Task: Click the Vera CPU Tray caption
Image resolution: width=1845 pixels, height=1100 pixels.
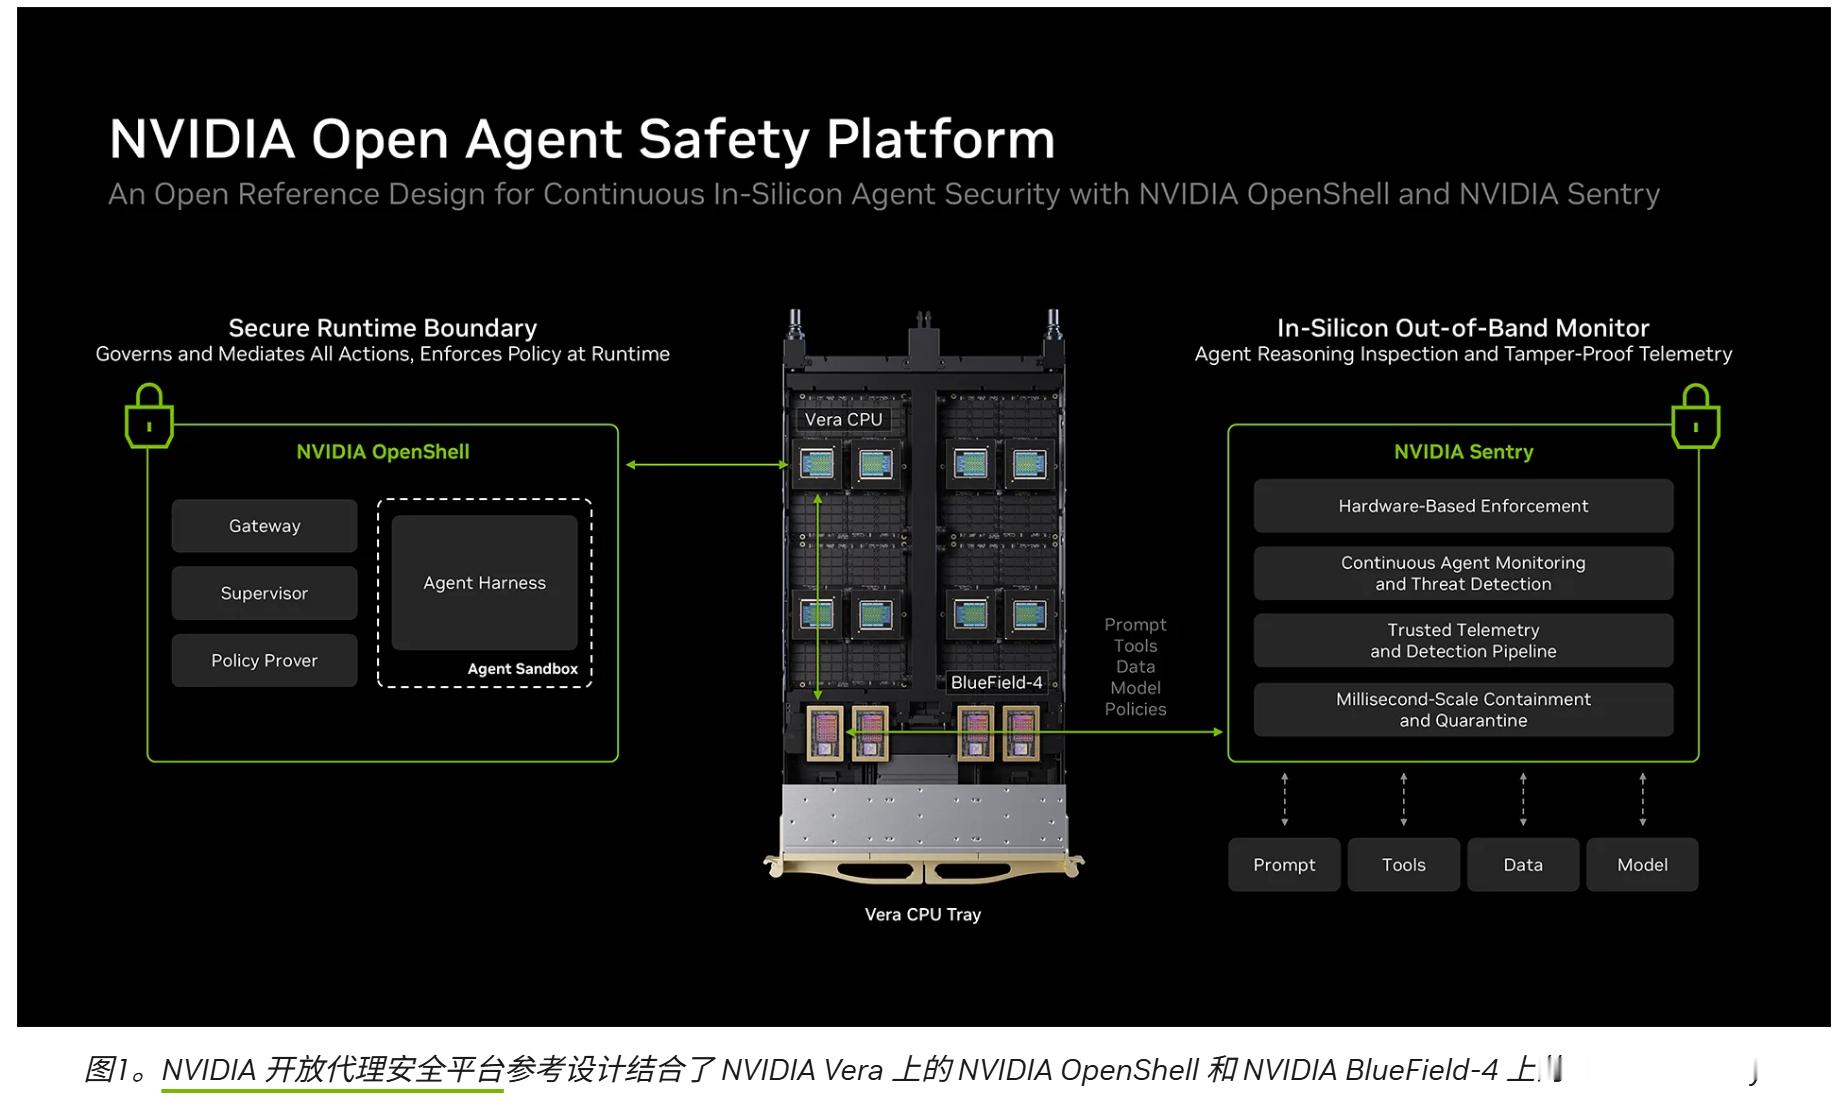Action: coord(923,914)
